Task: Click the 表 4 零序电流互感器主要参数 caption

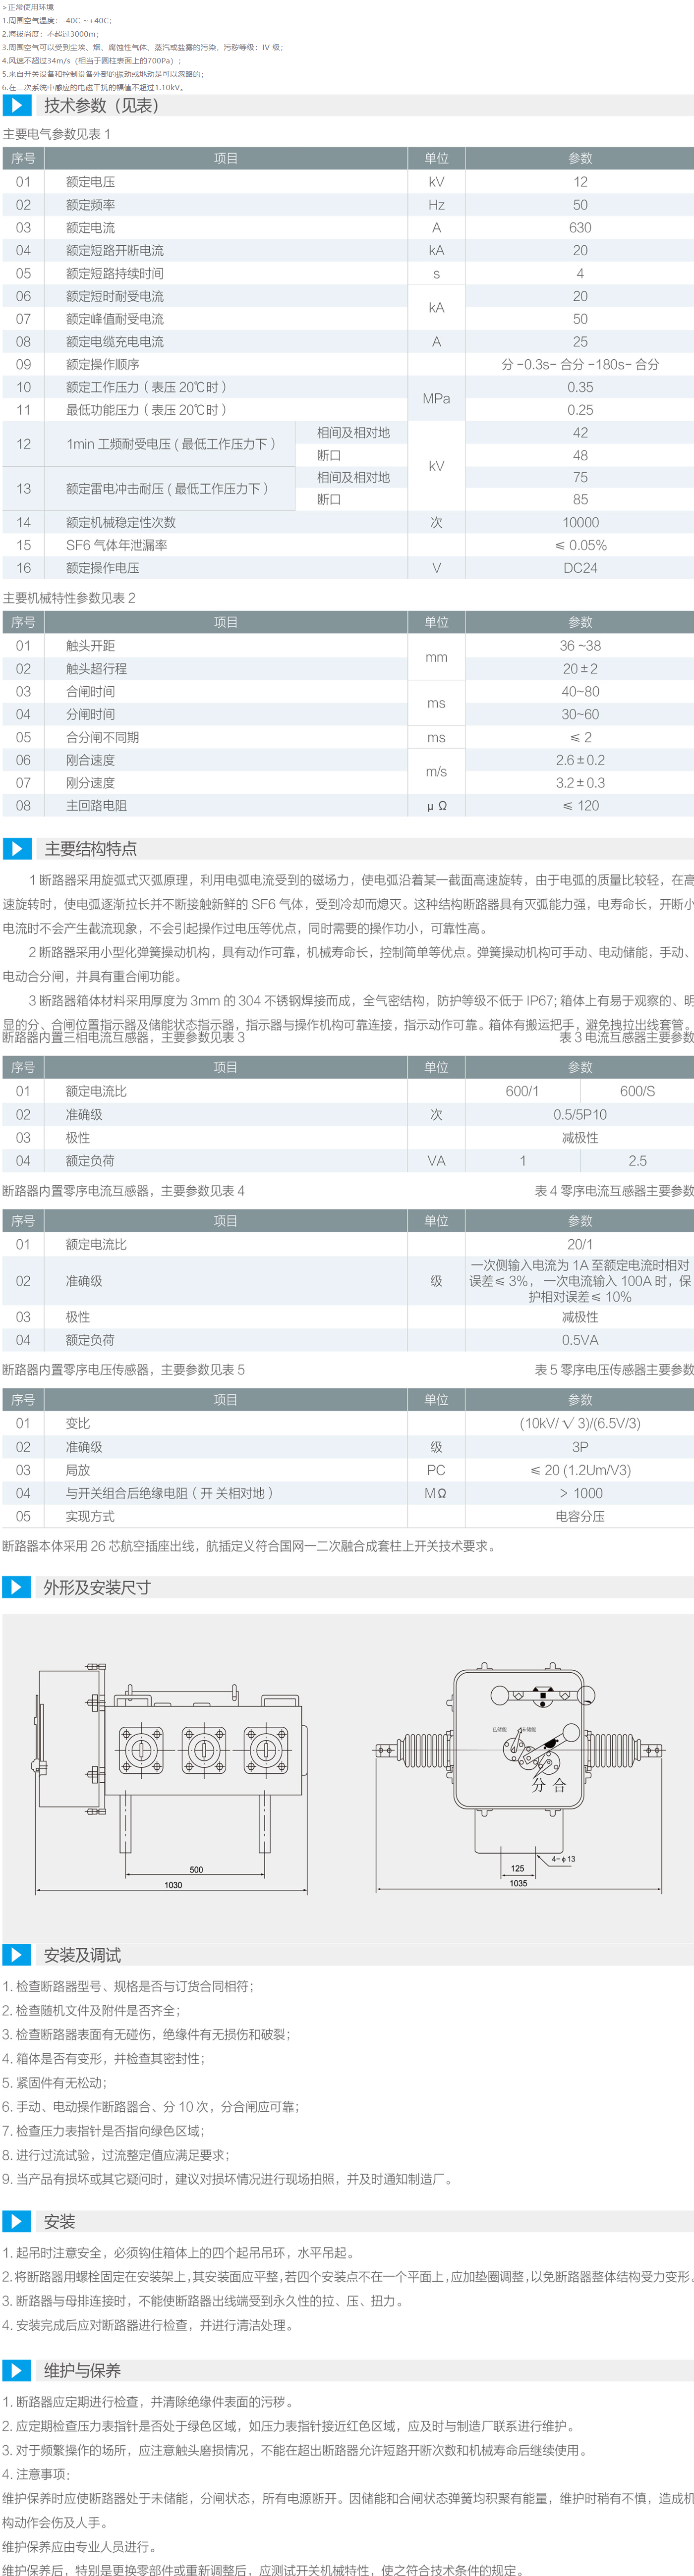Action: (x=614, y=1191)
